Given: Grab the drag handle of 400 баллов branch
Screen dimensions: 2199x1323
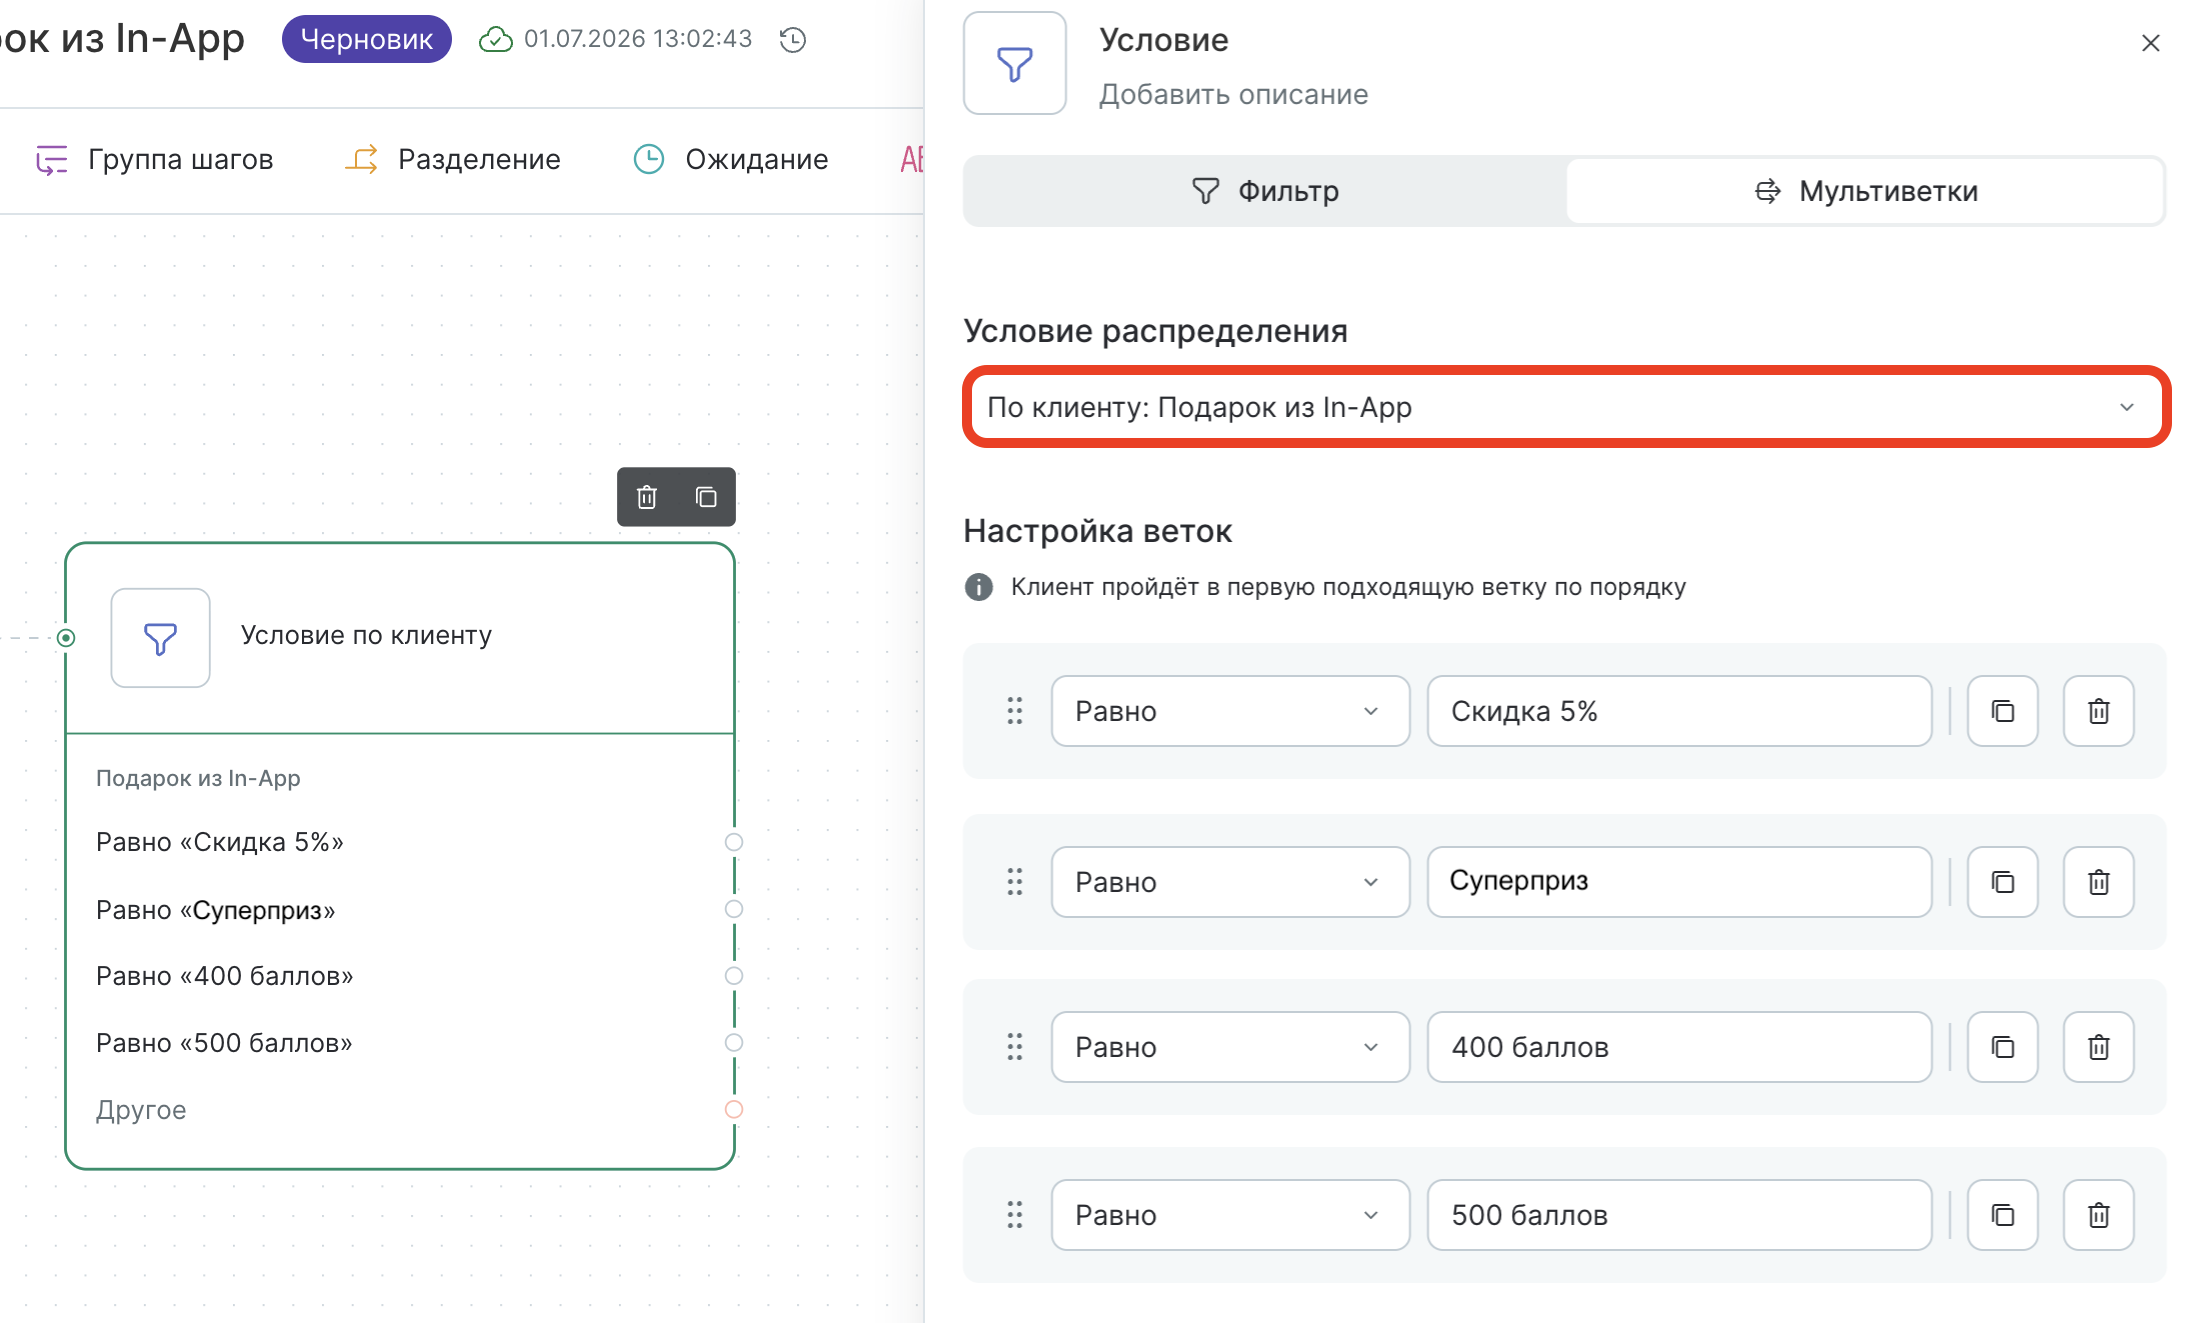Looking at the screenshot, I should click(x=1015, y=1047).
